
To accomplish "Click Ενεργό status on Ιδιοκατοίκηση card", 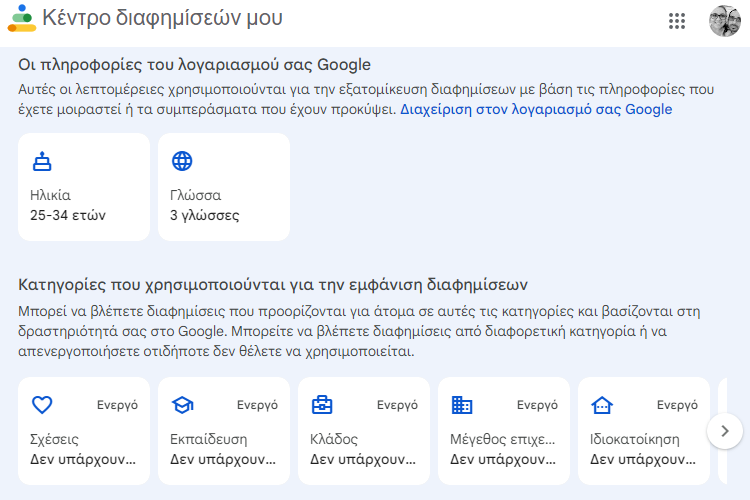I will (677, 405).
